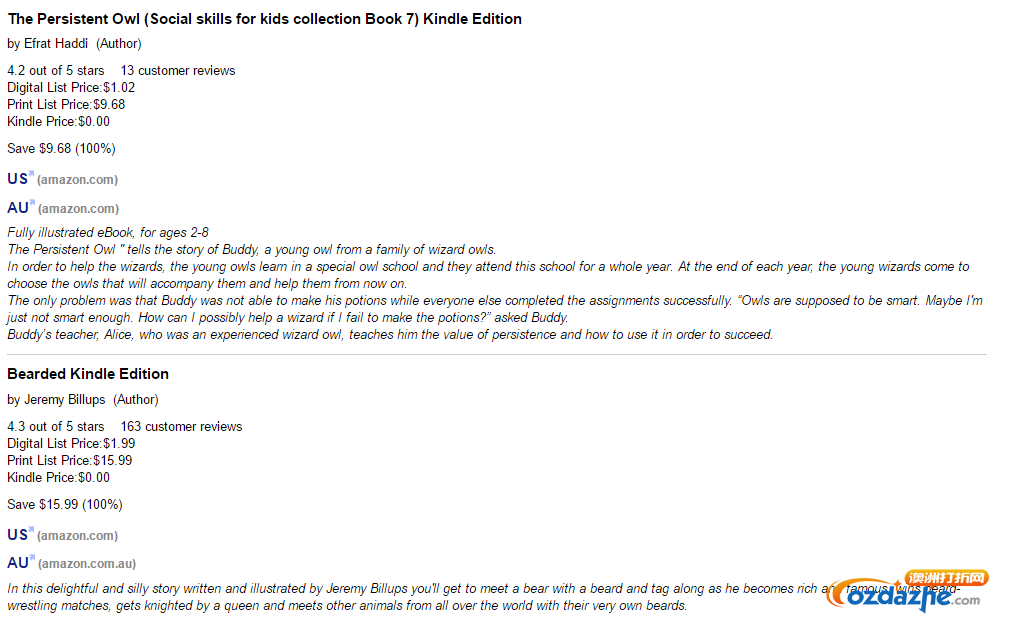The width and height of the screenshot is (1011, 625).
Task: Open the AU link under The Persistent Owl
Action: [17, 208]
